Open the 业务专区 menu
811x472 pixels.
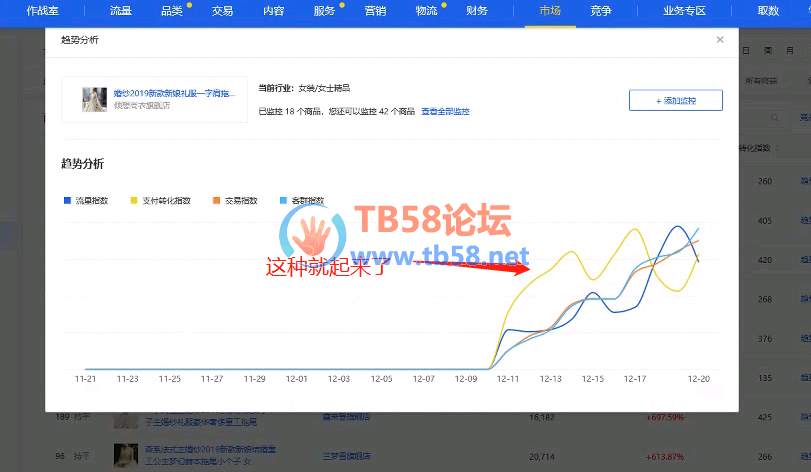click(684, 11)
